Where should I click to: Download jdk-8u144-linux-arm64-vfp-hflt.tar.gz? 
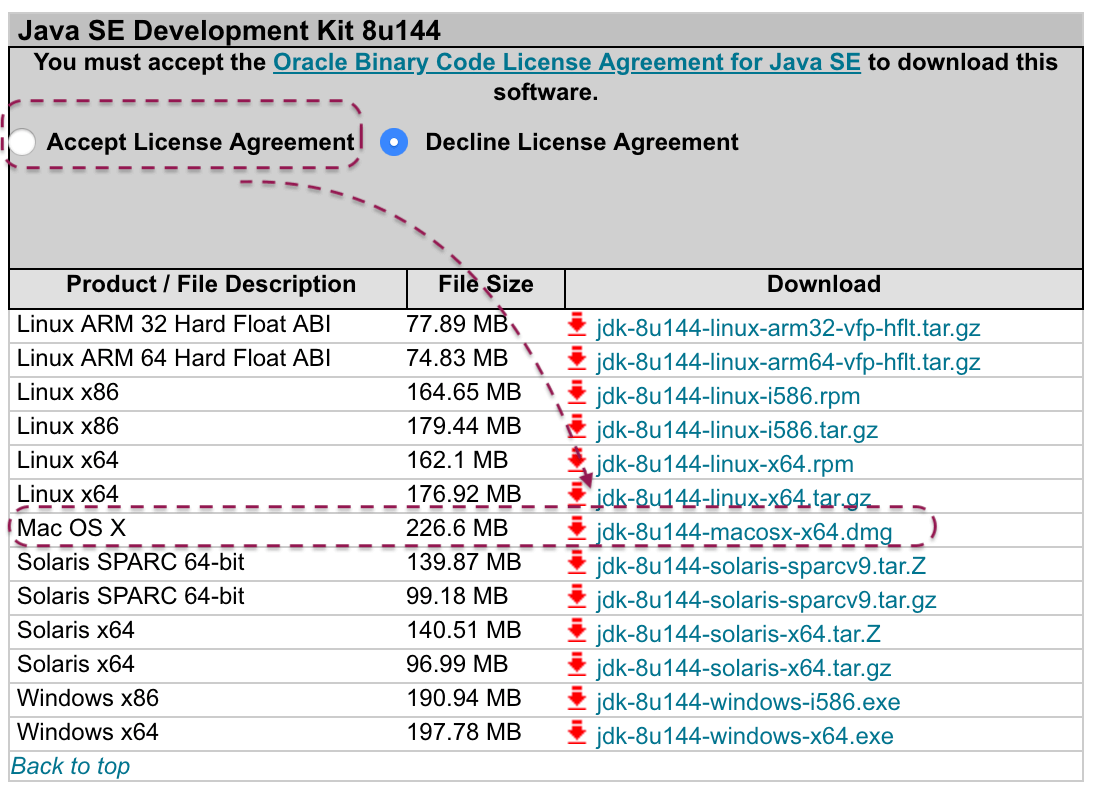(788, 362)
